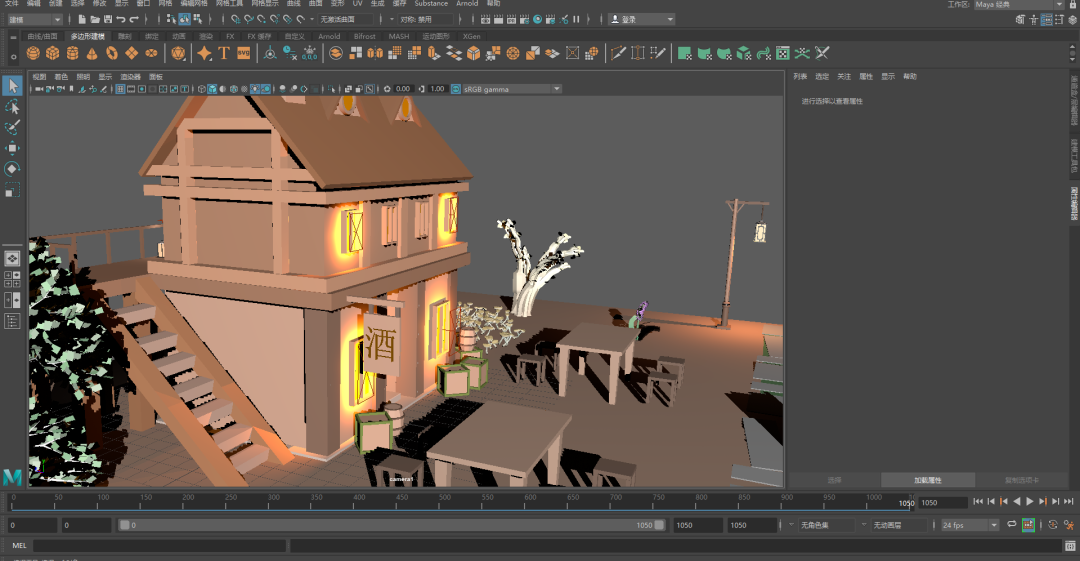Create a polygon cube from the shelf

click(52, 53)
